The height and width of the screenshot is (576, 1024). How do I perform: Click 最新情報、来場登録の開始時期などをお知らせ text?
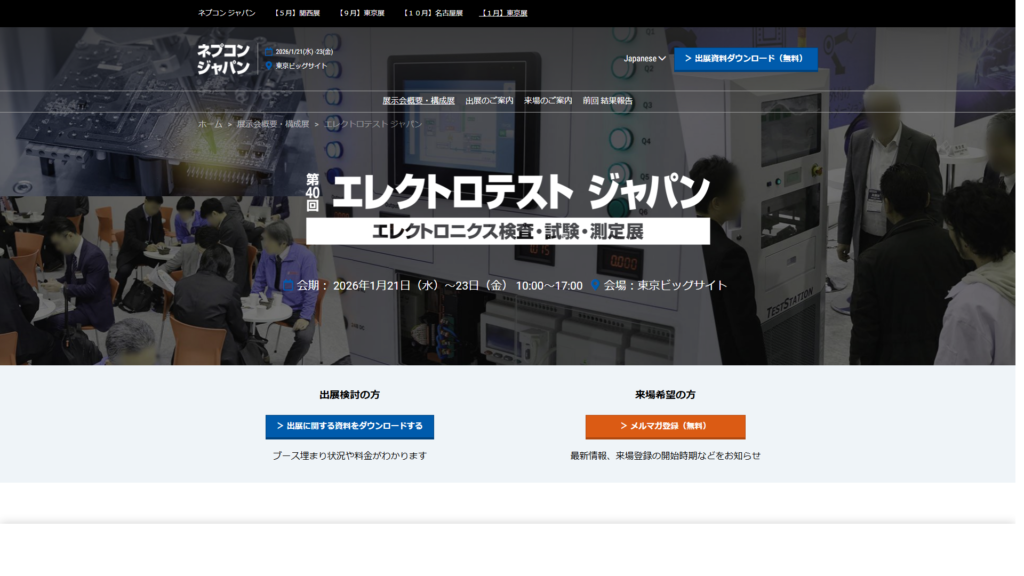coord(665,456)
